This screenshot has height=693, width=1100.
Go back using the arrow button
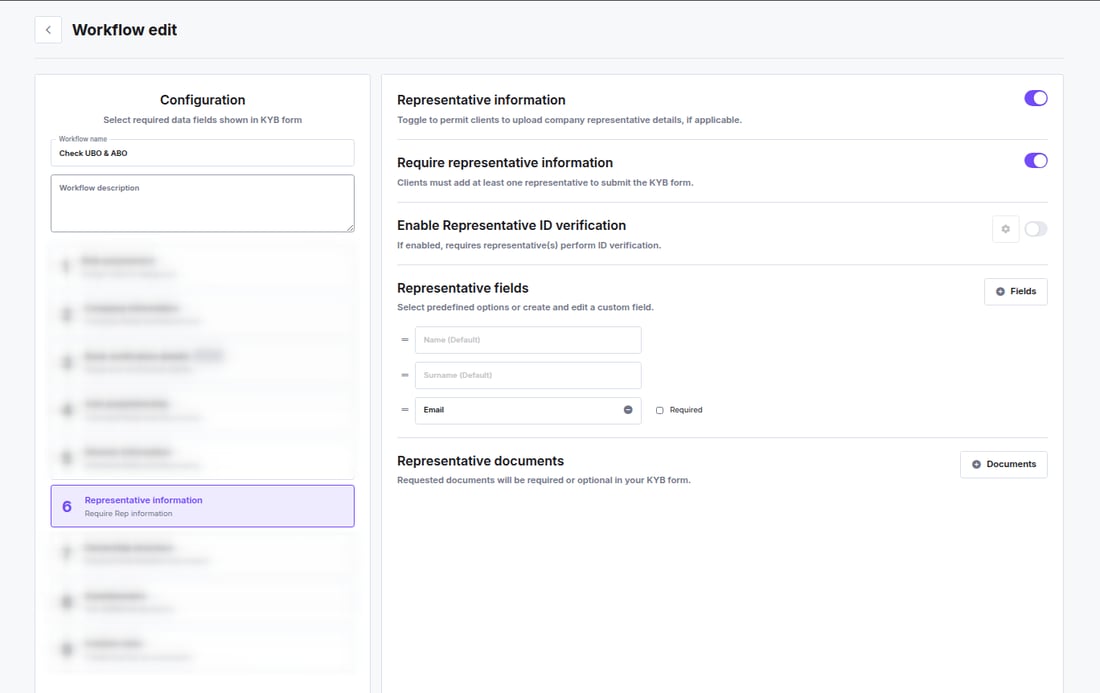[x=48, y=30]
